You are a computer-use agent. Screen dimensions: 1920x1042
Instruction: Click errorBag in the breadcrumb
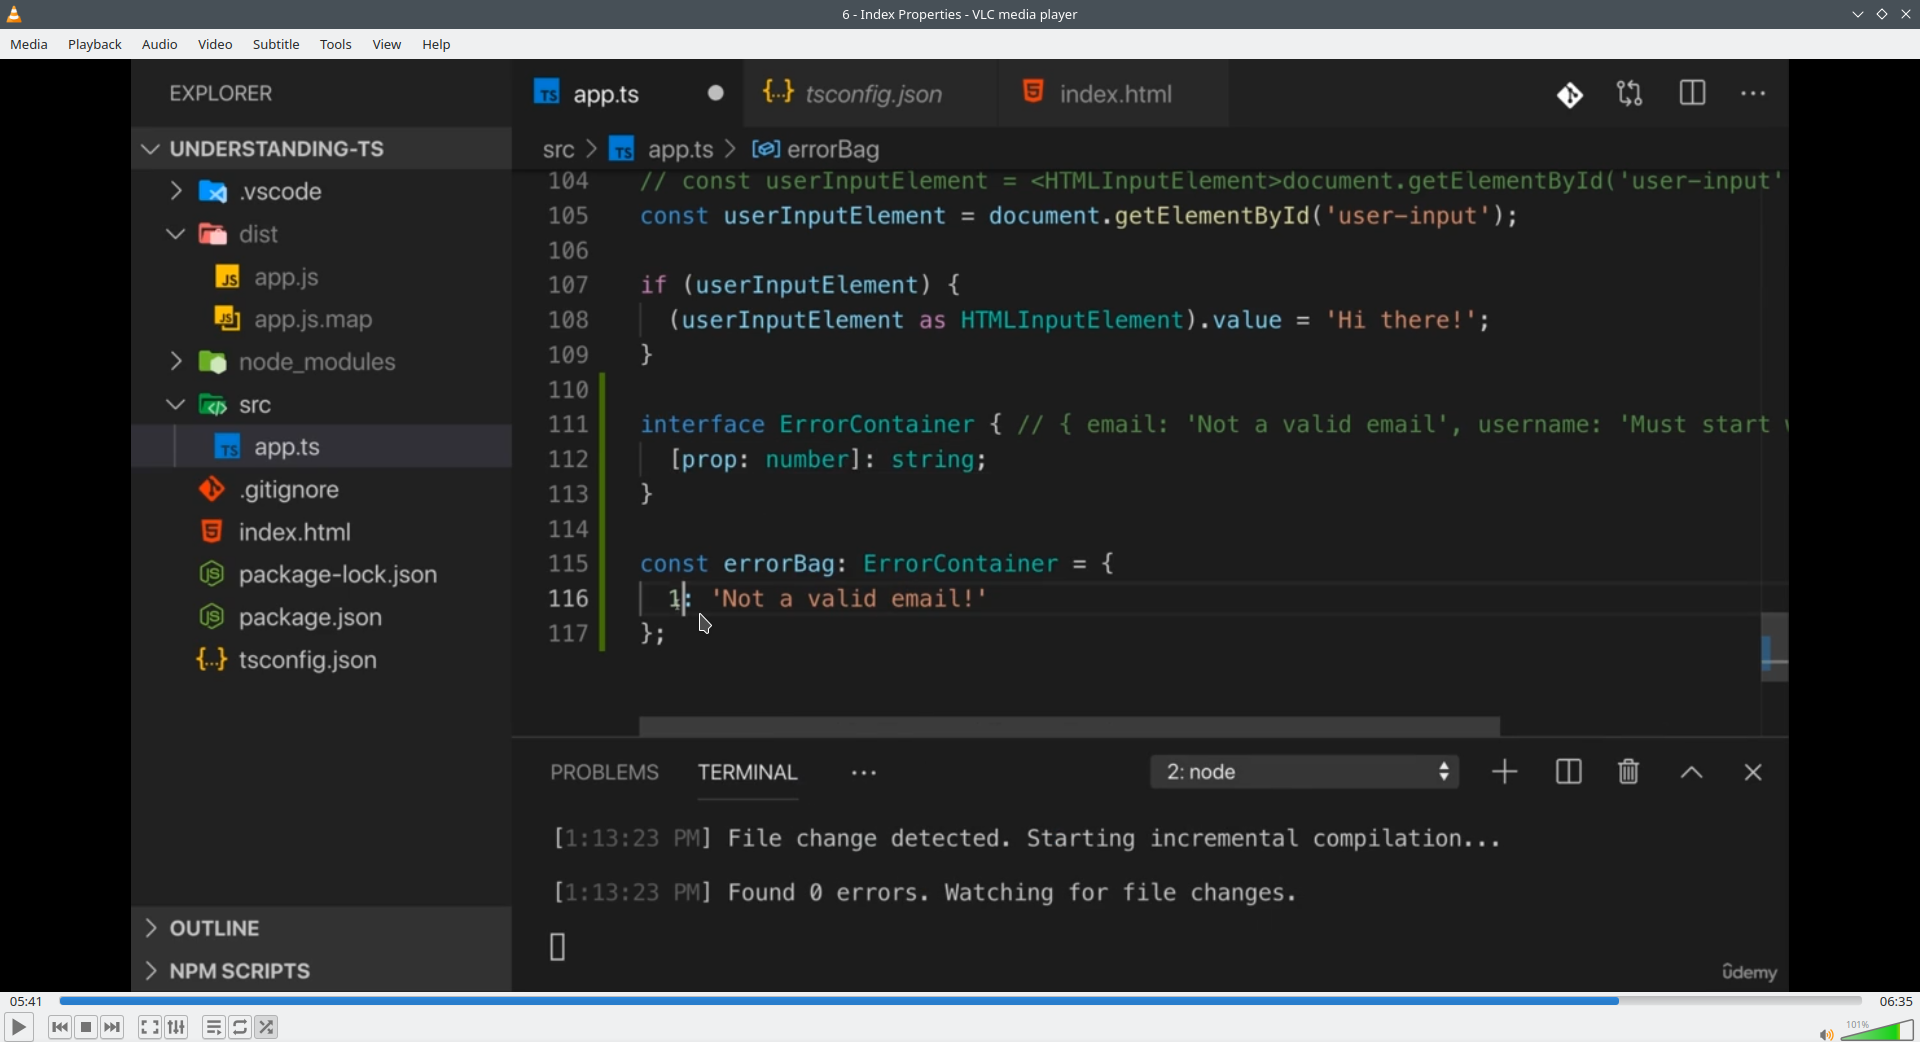[816, 150]
